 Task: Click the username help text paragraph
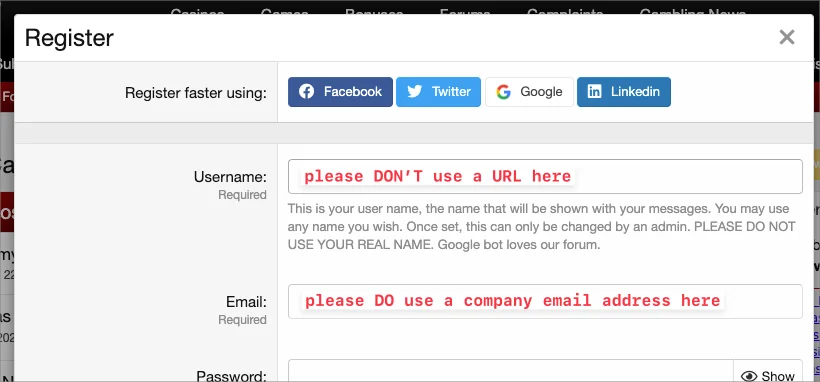click(541, 227)
